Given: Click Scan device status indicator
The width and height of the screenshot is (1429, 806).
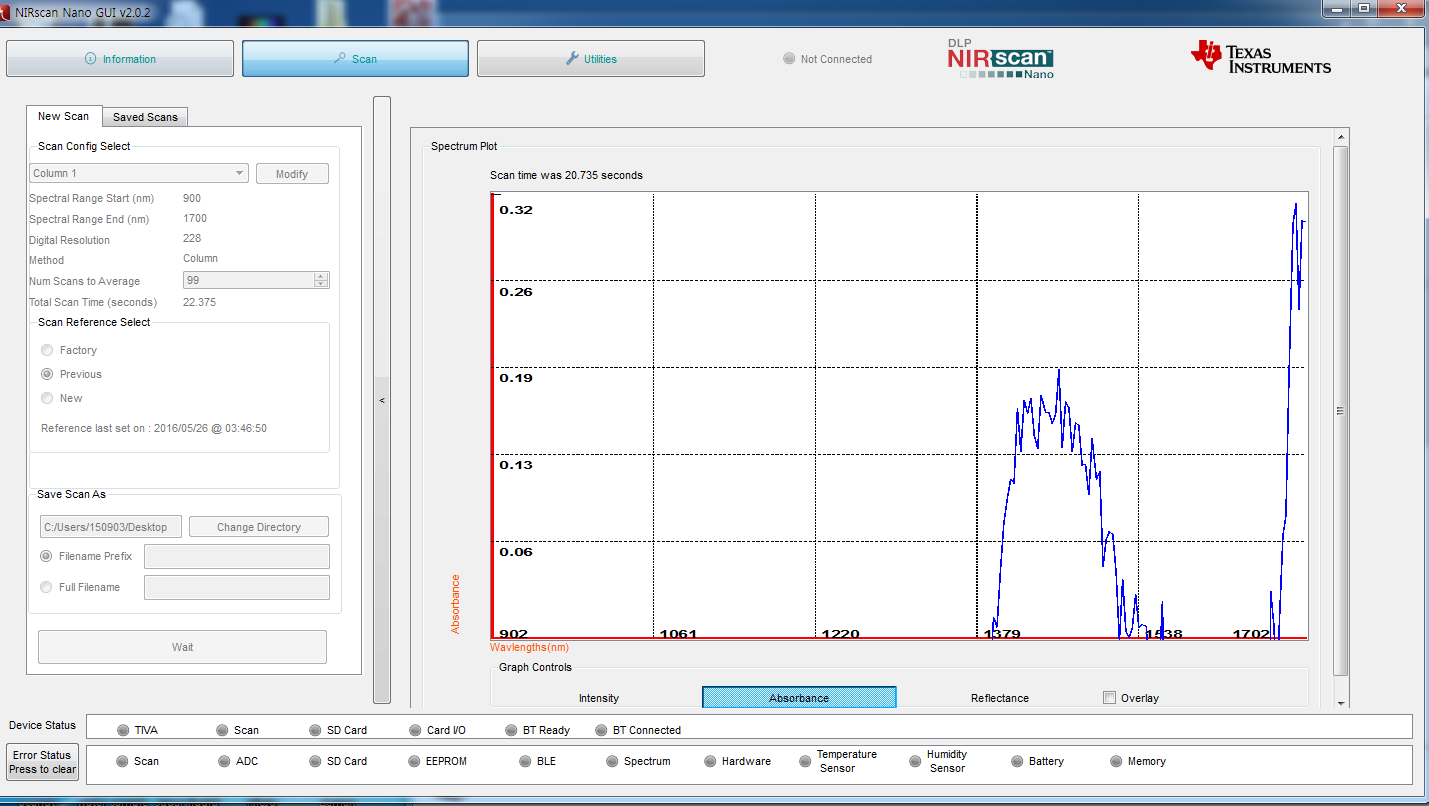Looking at the screenshot, I should click(222, 730).
